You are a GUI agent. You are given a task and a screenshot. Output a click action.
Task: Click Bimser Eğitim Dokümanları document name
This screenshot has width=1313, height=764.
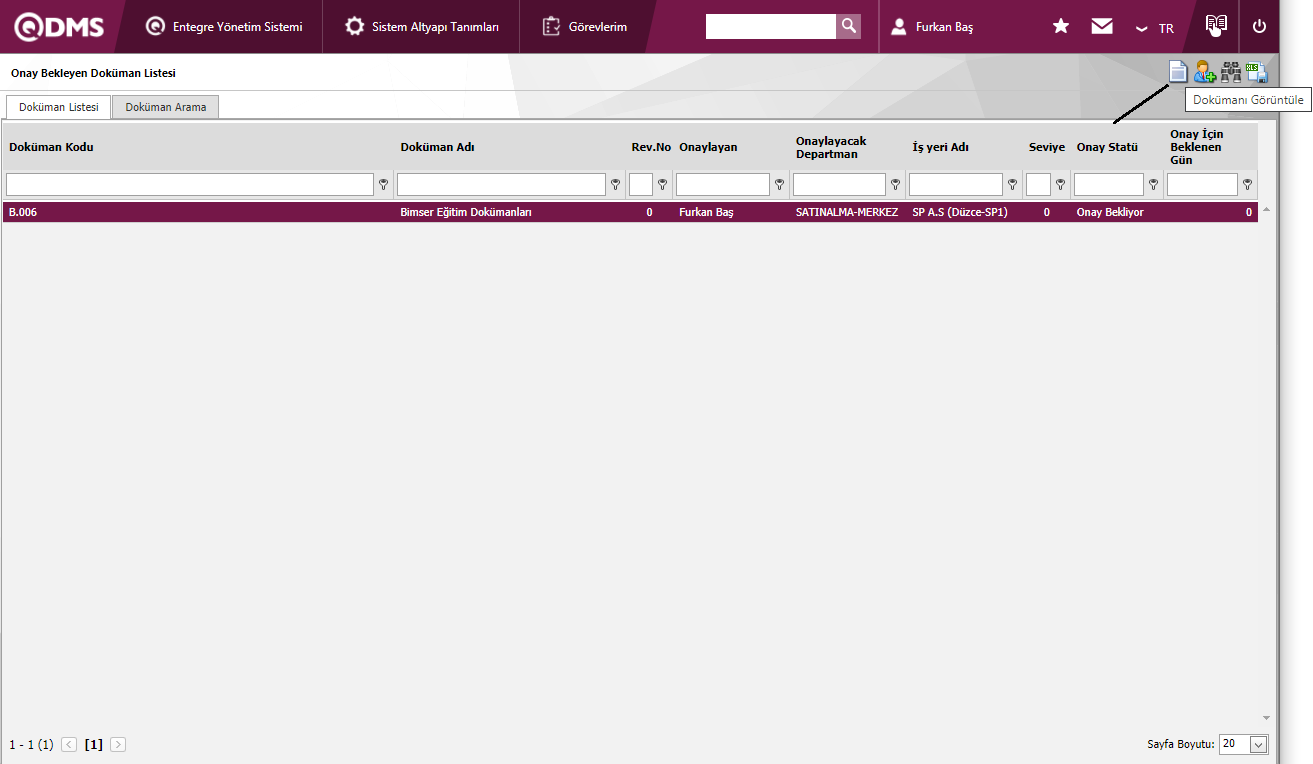466,212
